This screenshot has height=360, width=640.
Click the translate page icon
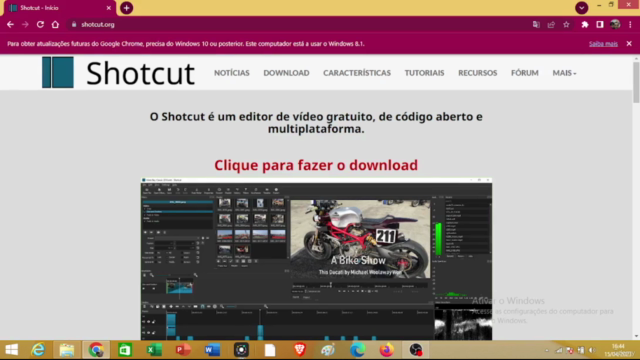(x=536, y=24)
